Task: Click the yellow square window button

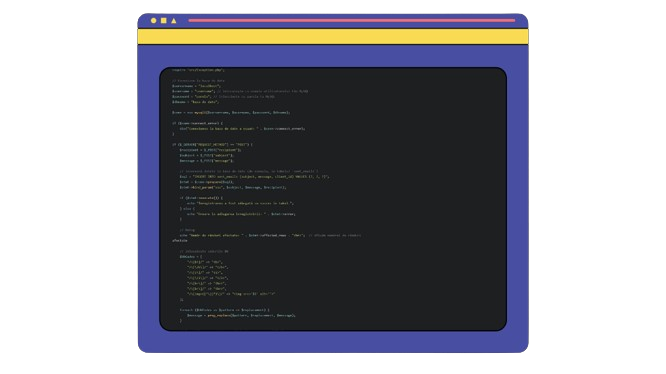Action: tap(164, 20)
